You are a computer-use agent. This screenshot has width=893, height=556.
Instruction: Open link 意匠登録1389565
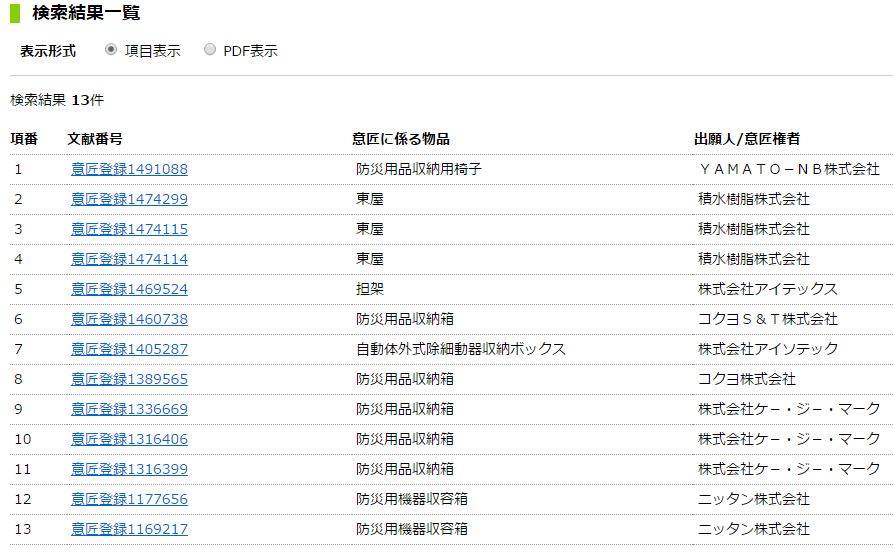129,379
